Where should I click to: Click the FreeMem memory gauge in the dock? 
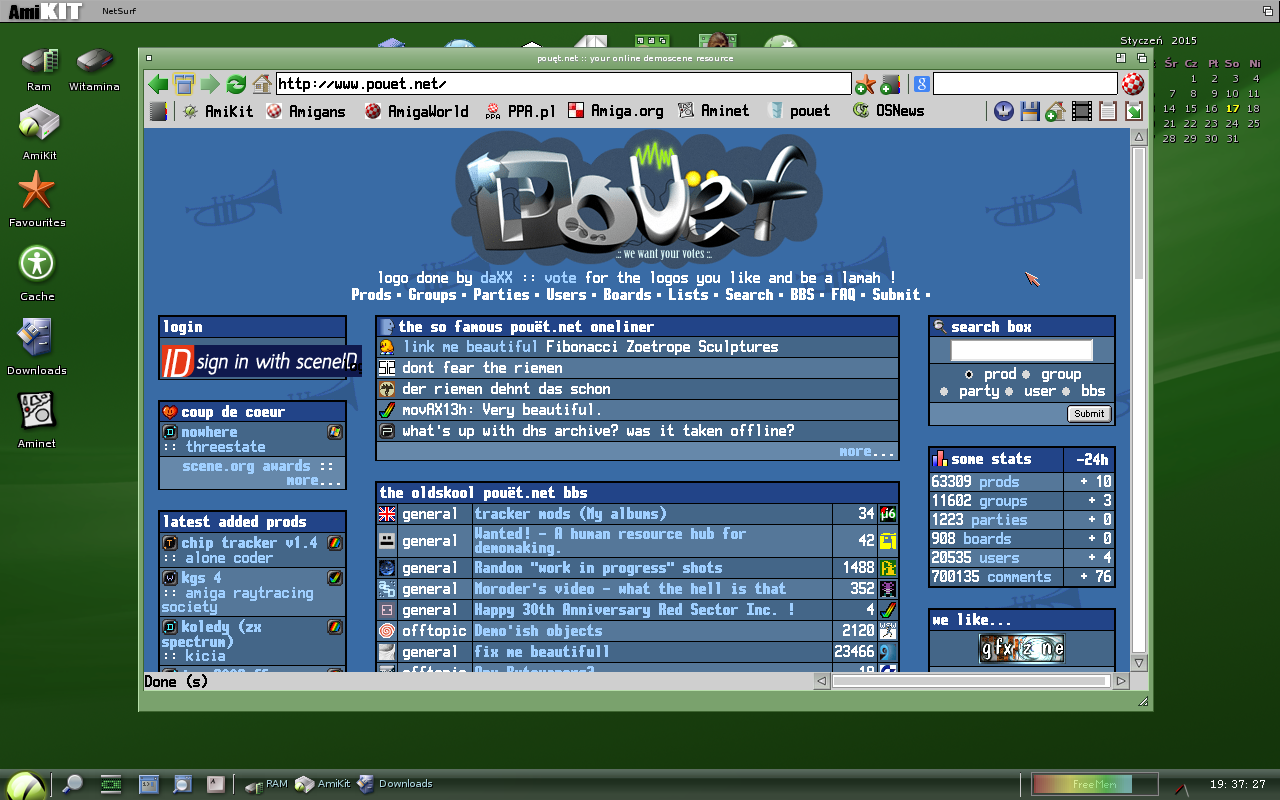point(1094,784)
